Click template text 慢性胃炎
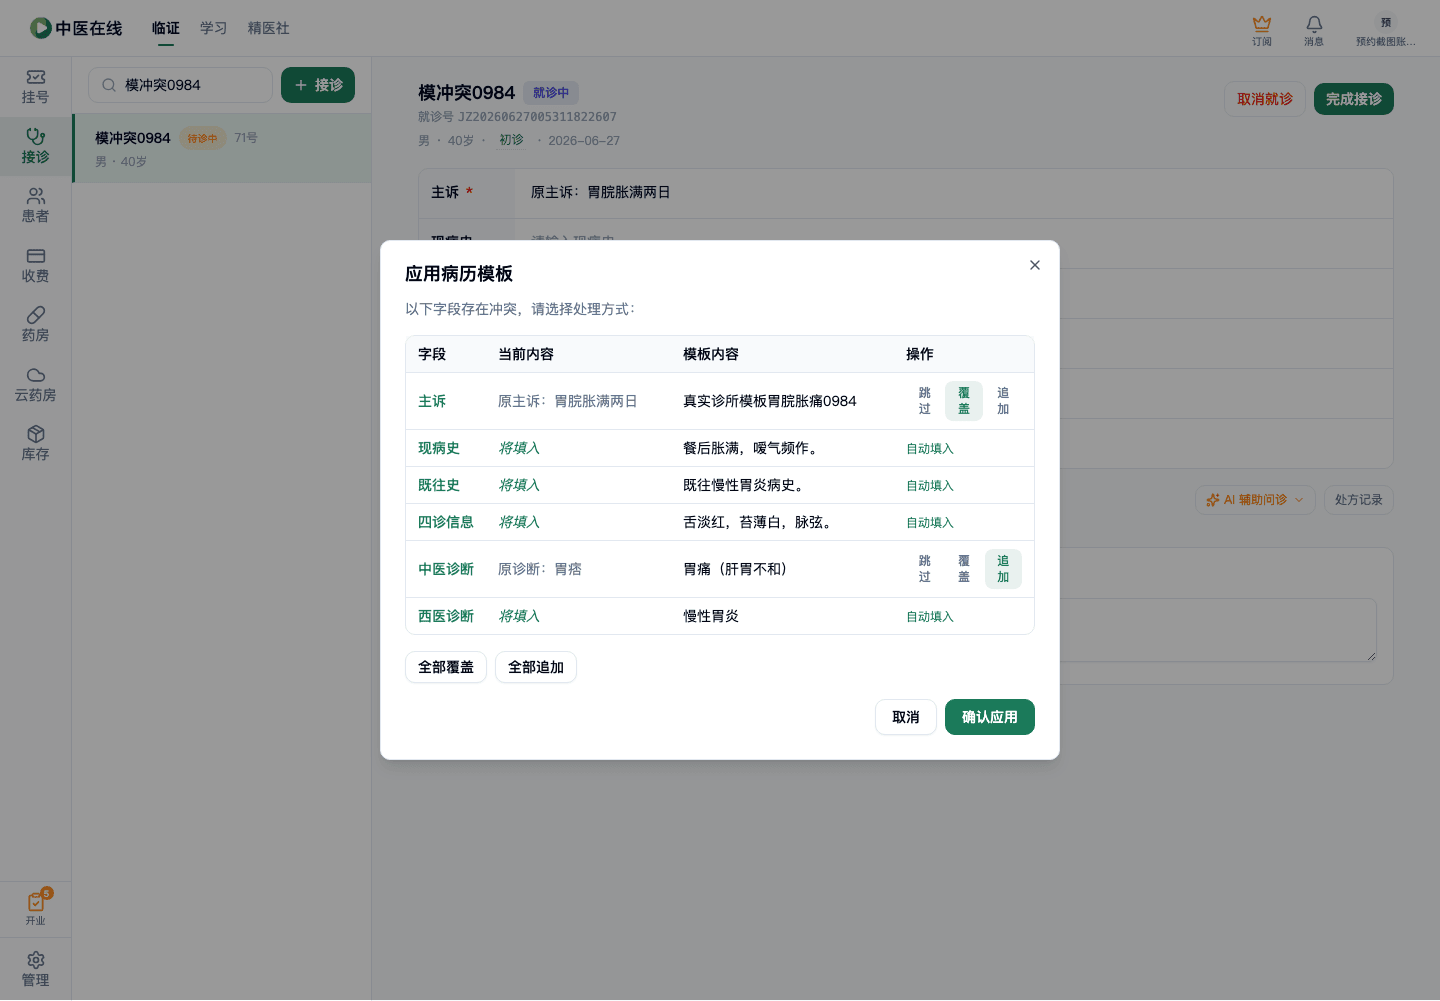Image resolution: width=1440 pixels, height=1001 pixels. tap(711, 616)
